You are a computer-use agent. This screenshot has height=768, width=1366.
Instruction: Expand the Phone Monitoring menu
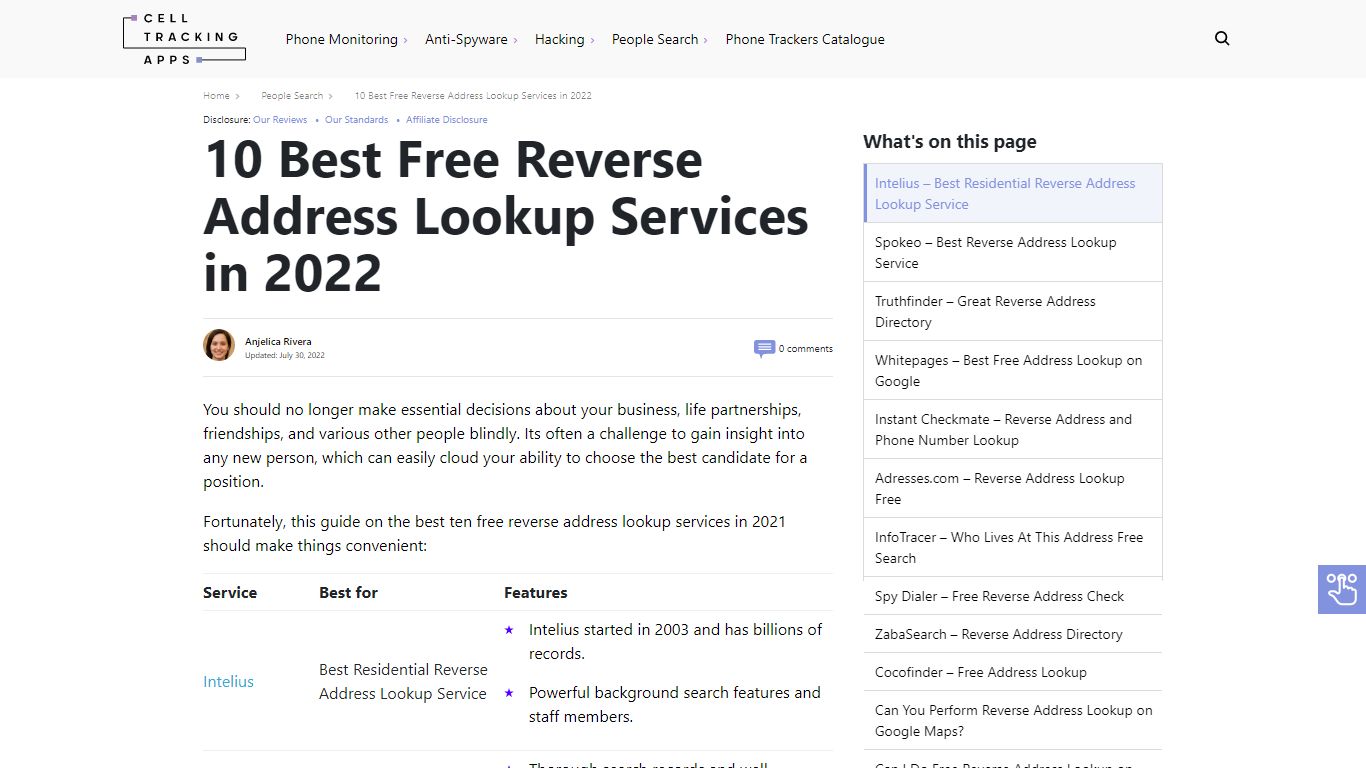(346, 39)
